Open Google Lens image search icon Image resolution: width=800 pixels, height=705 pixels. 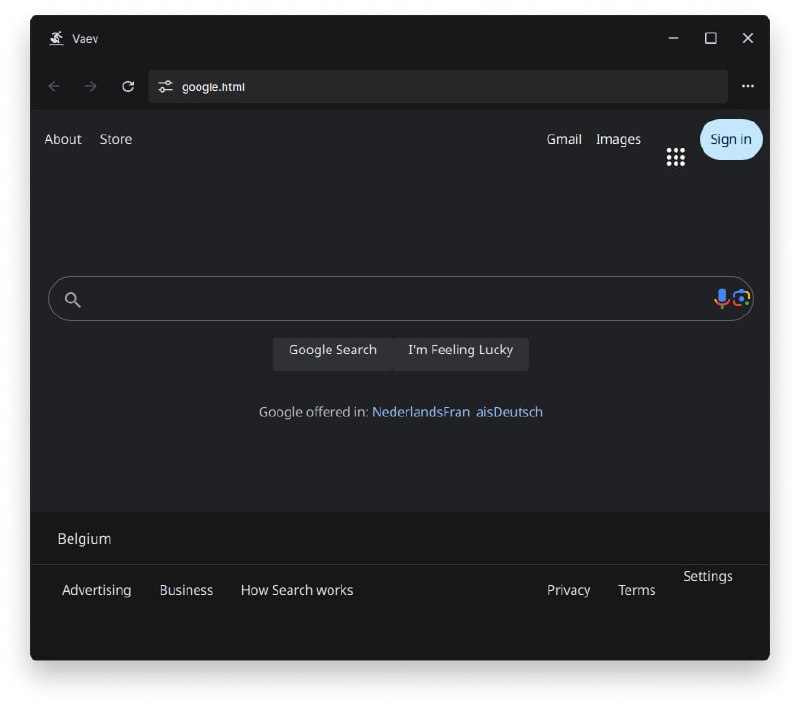(x=741, y=298)
